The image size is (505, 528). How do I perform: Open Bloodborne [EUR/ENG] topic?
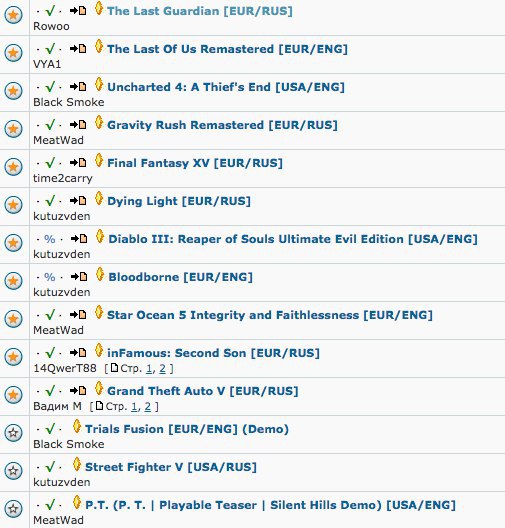(180, 277)
